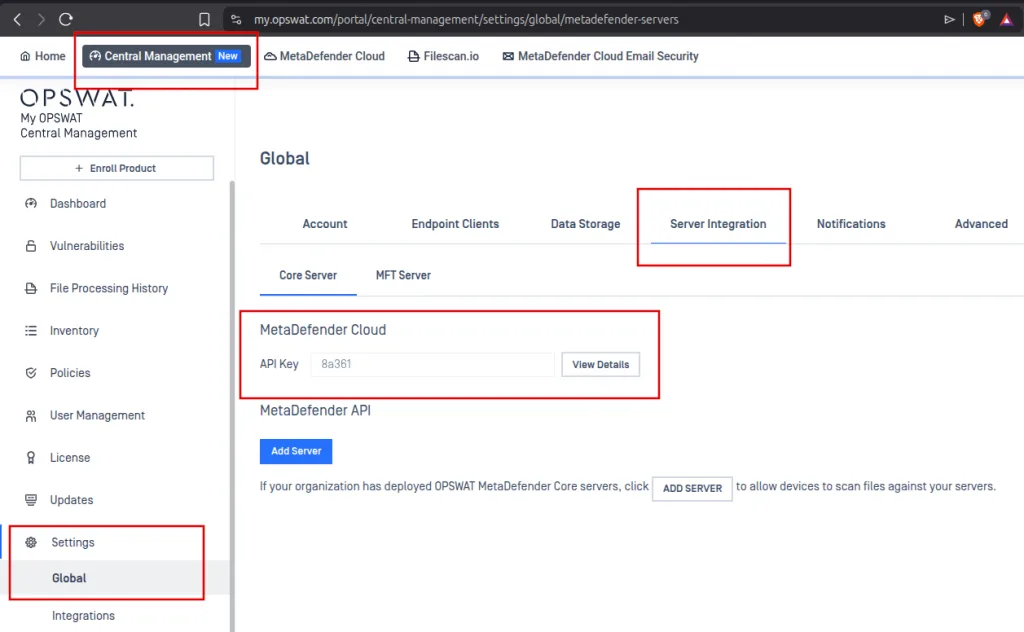Viewport: 1024px width, 632px height.
Task: Open the MFT Server tab
Action: (x=403, y=275)
